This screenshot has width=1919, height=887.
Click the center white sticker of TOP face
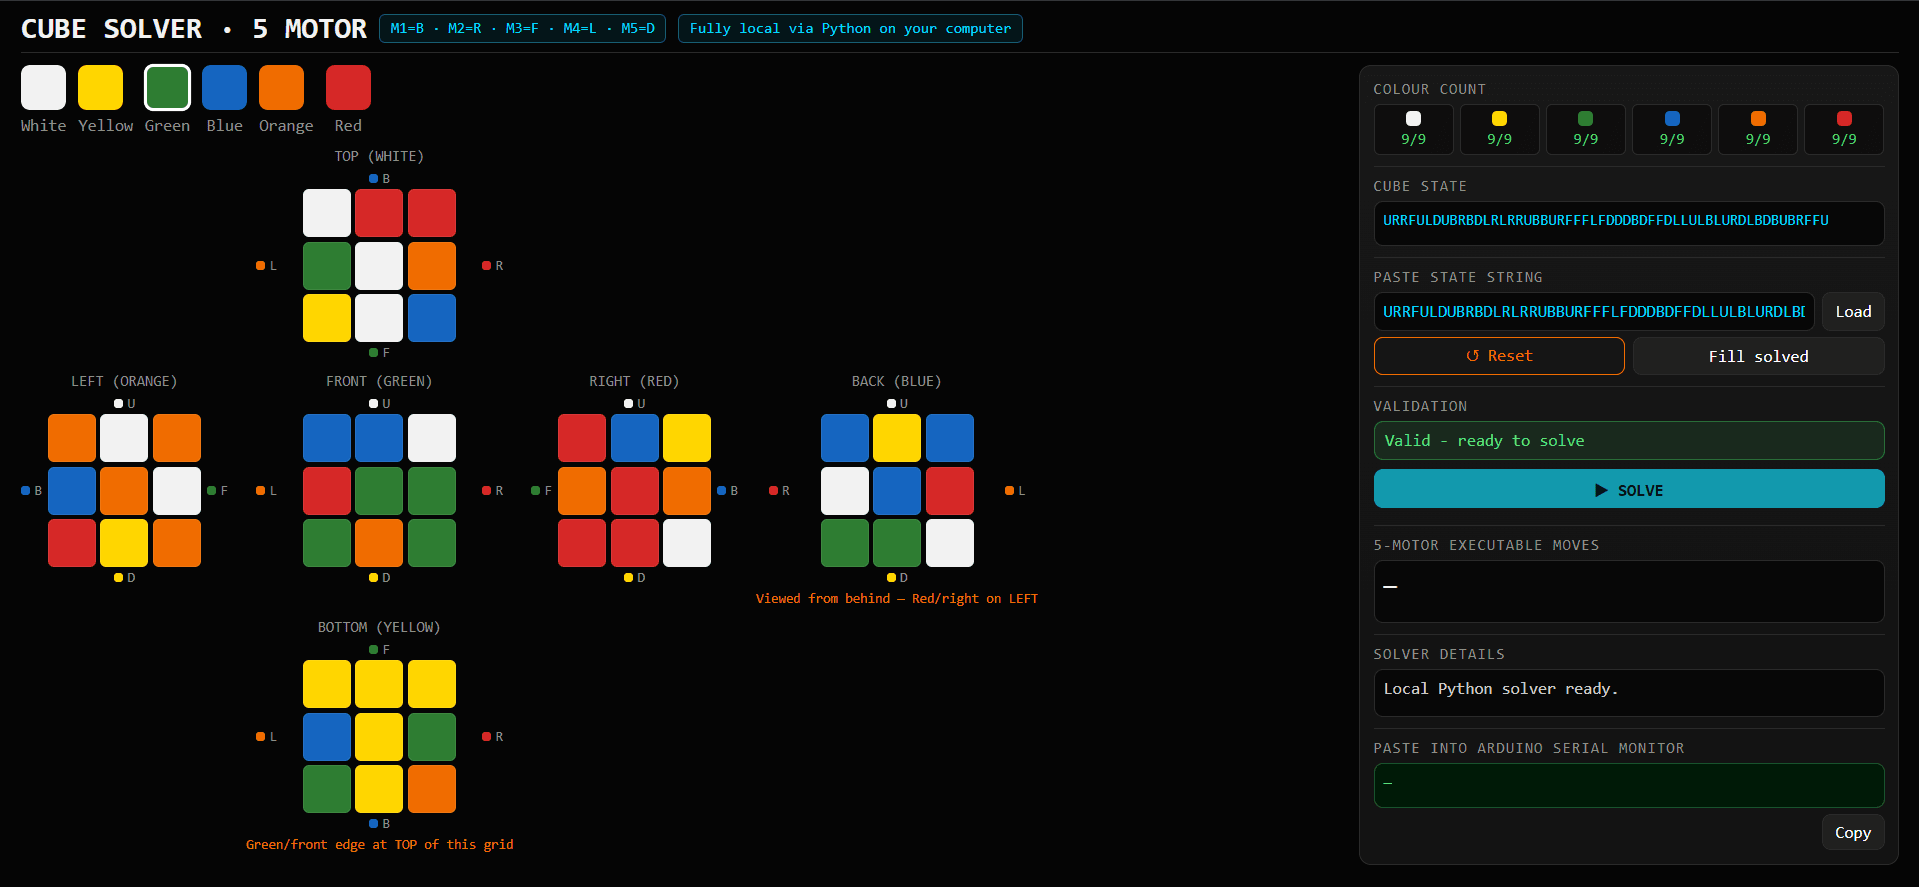pyautogui.click(x=379, y=266)
